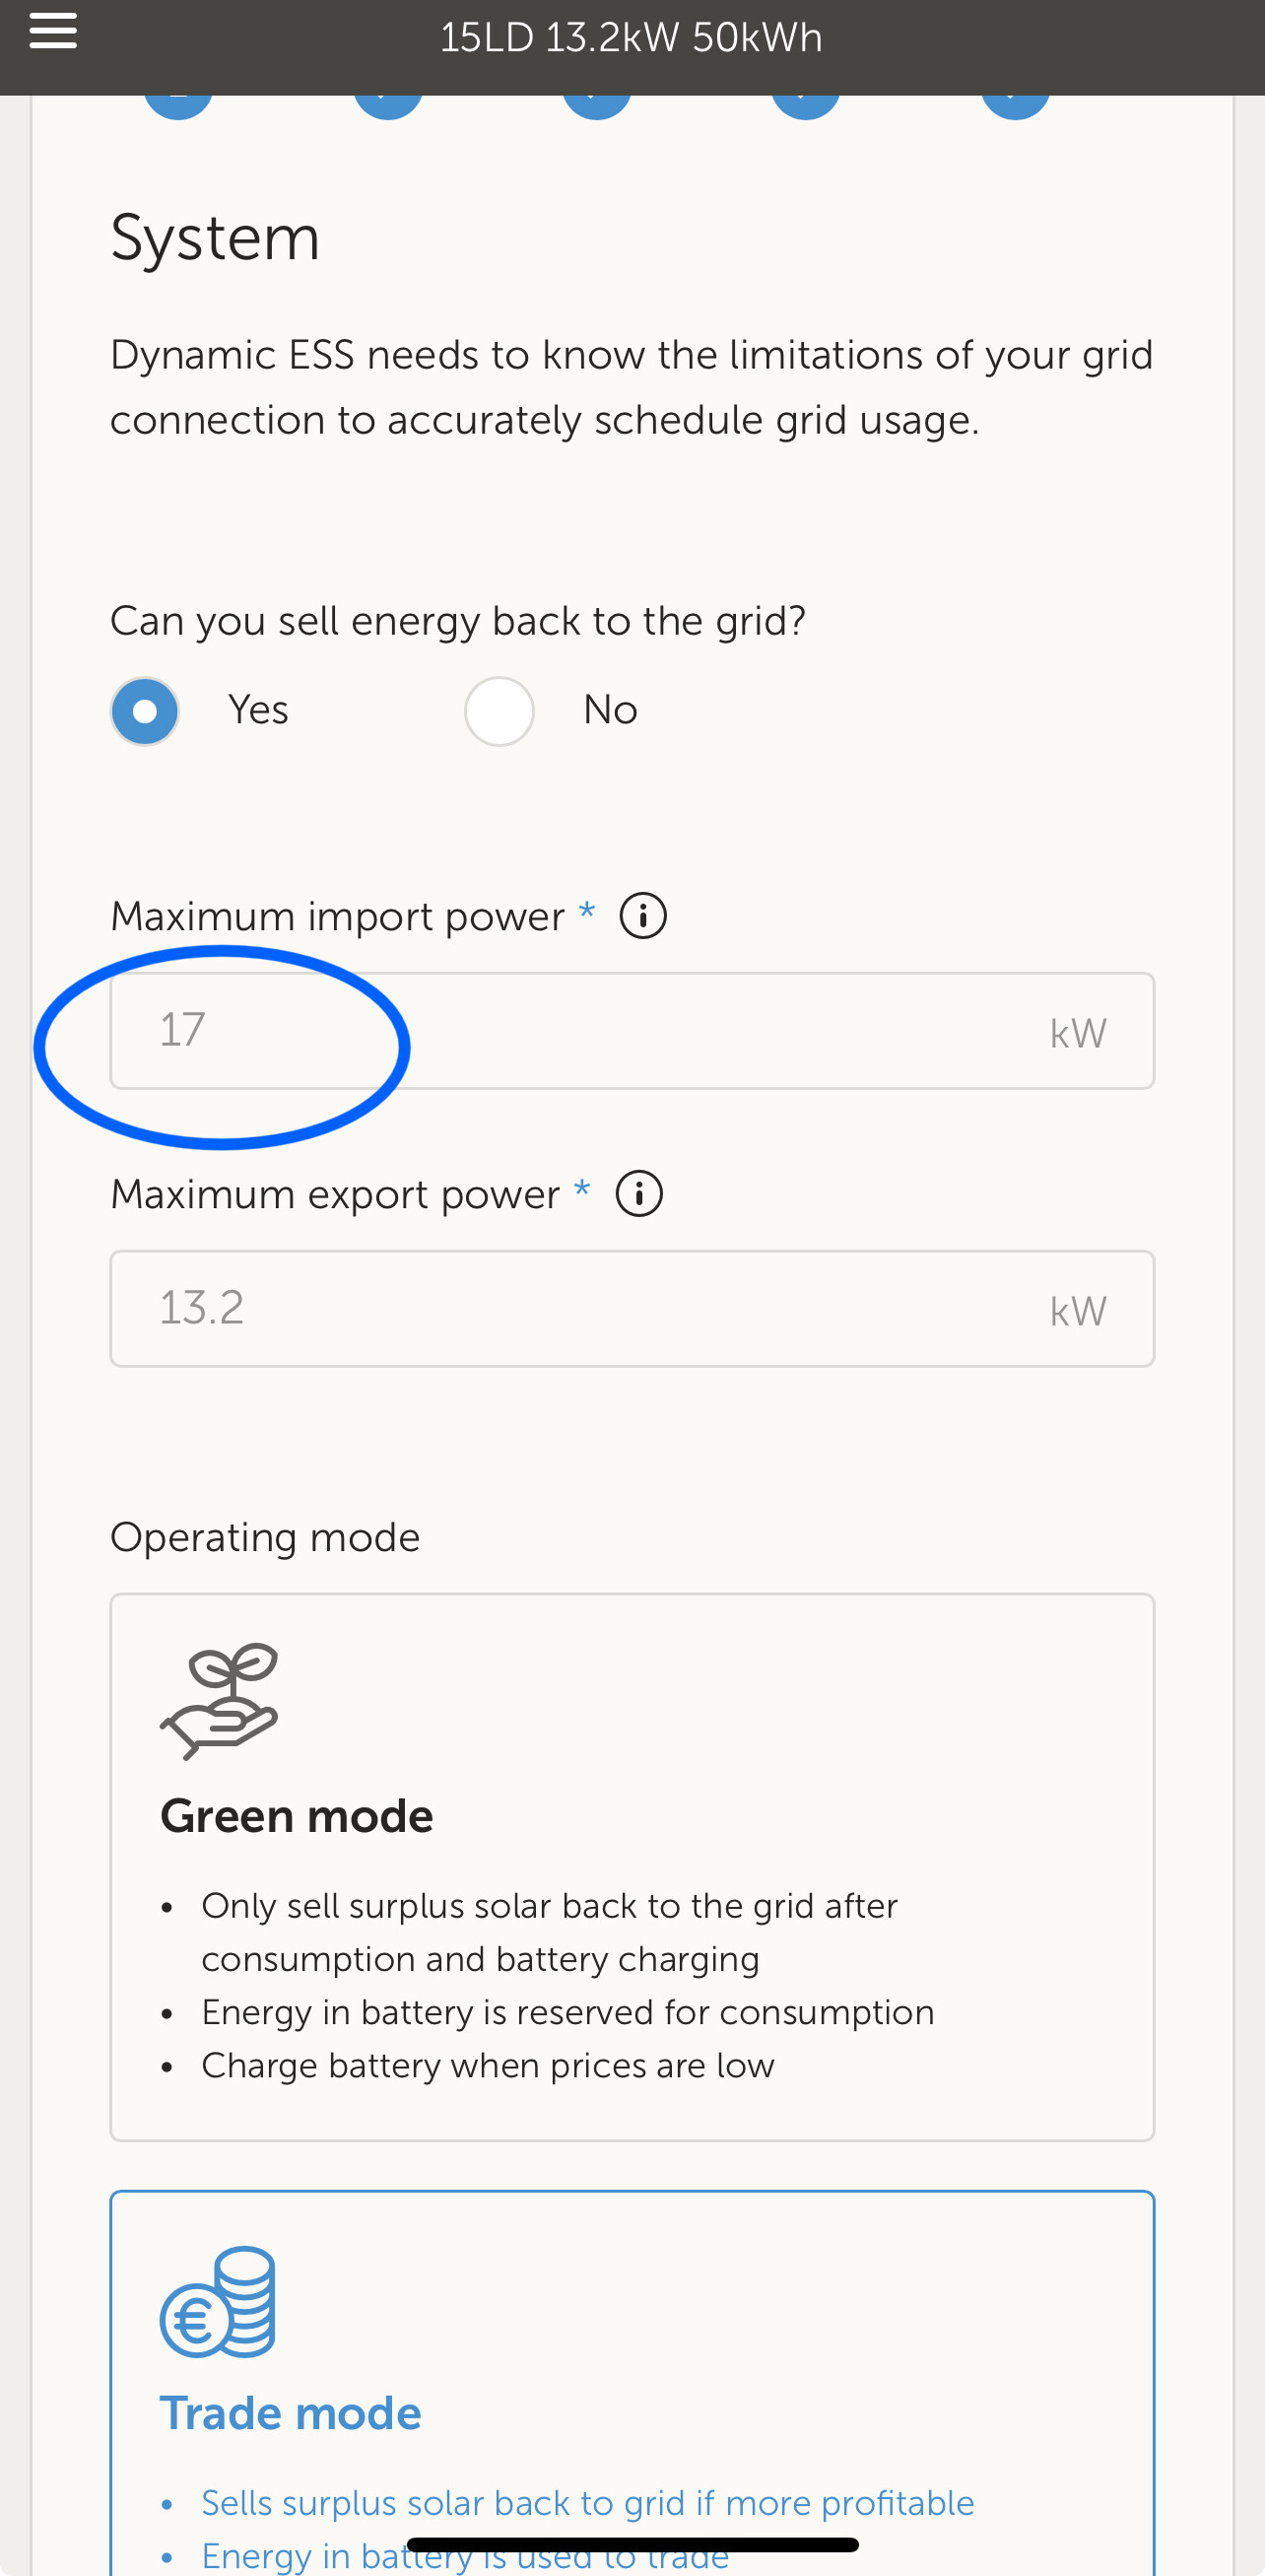Open the hamburger menu
This screenshot has width=1265, height=2576.
(x=53, y=31)
